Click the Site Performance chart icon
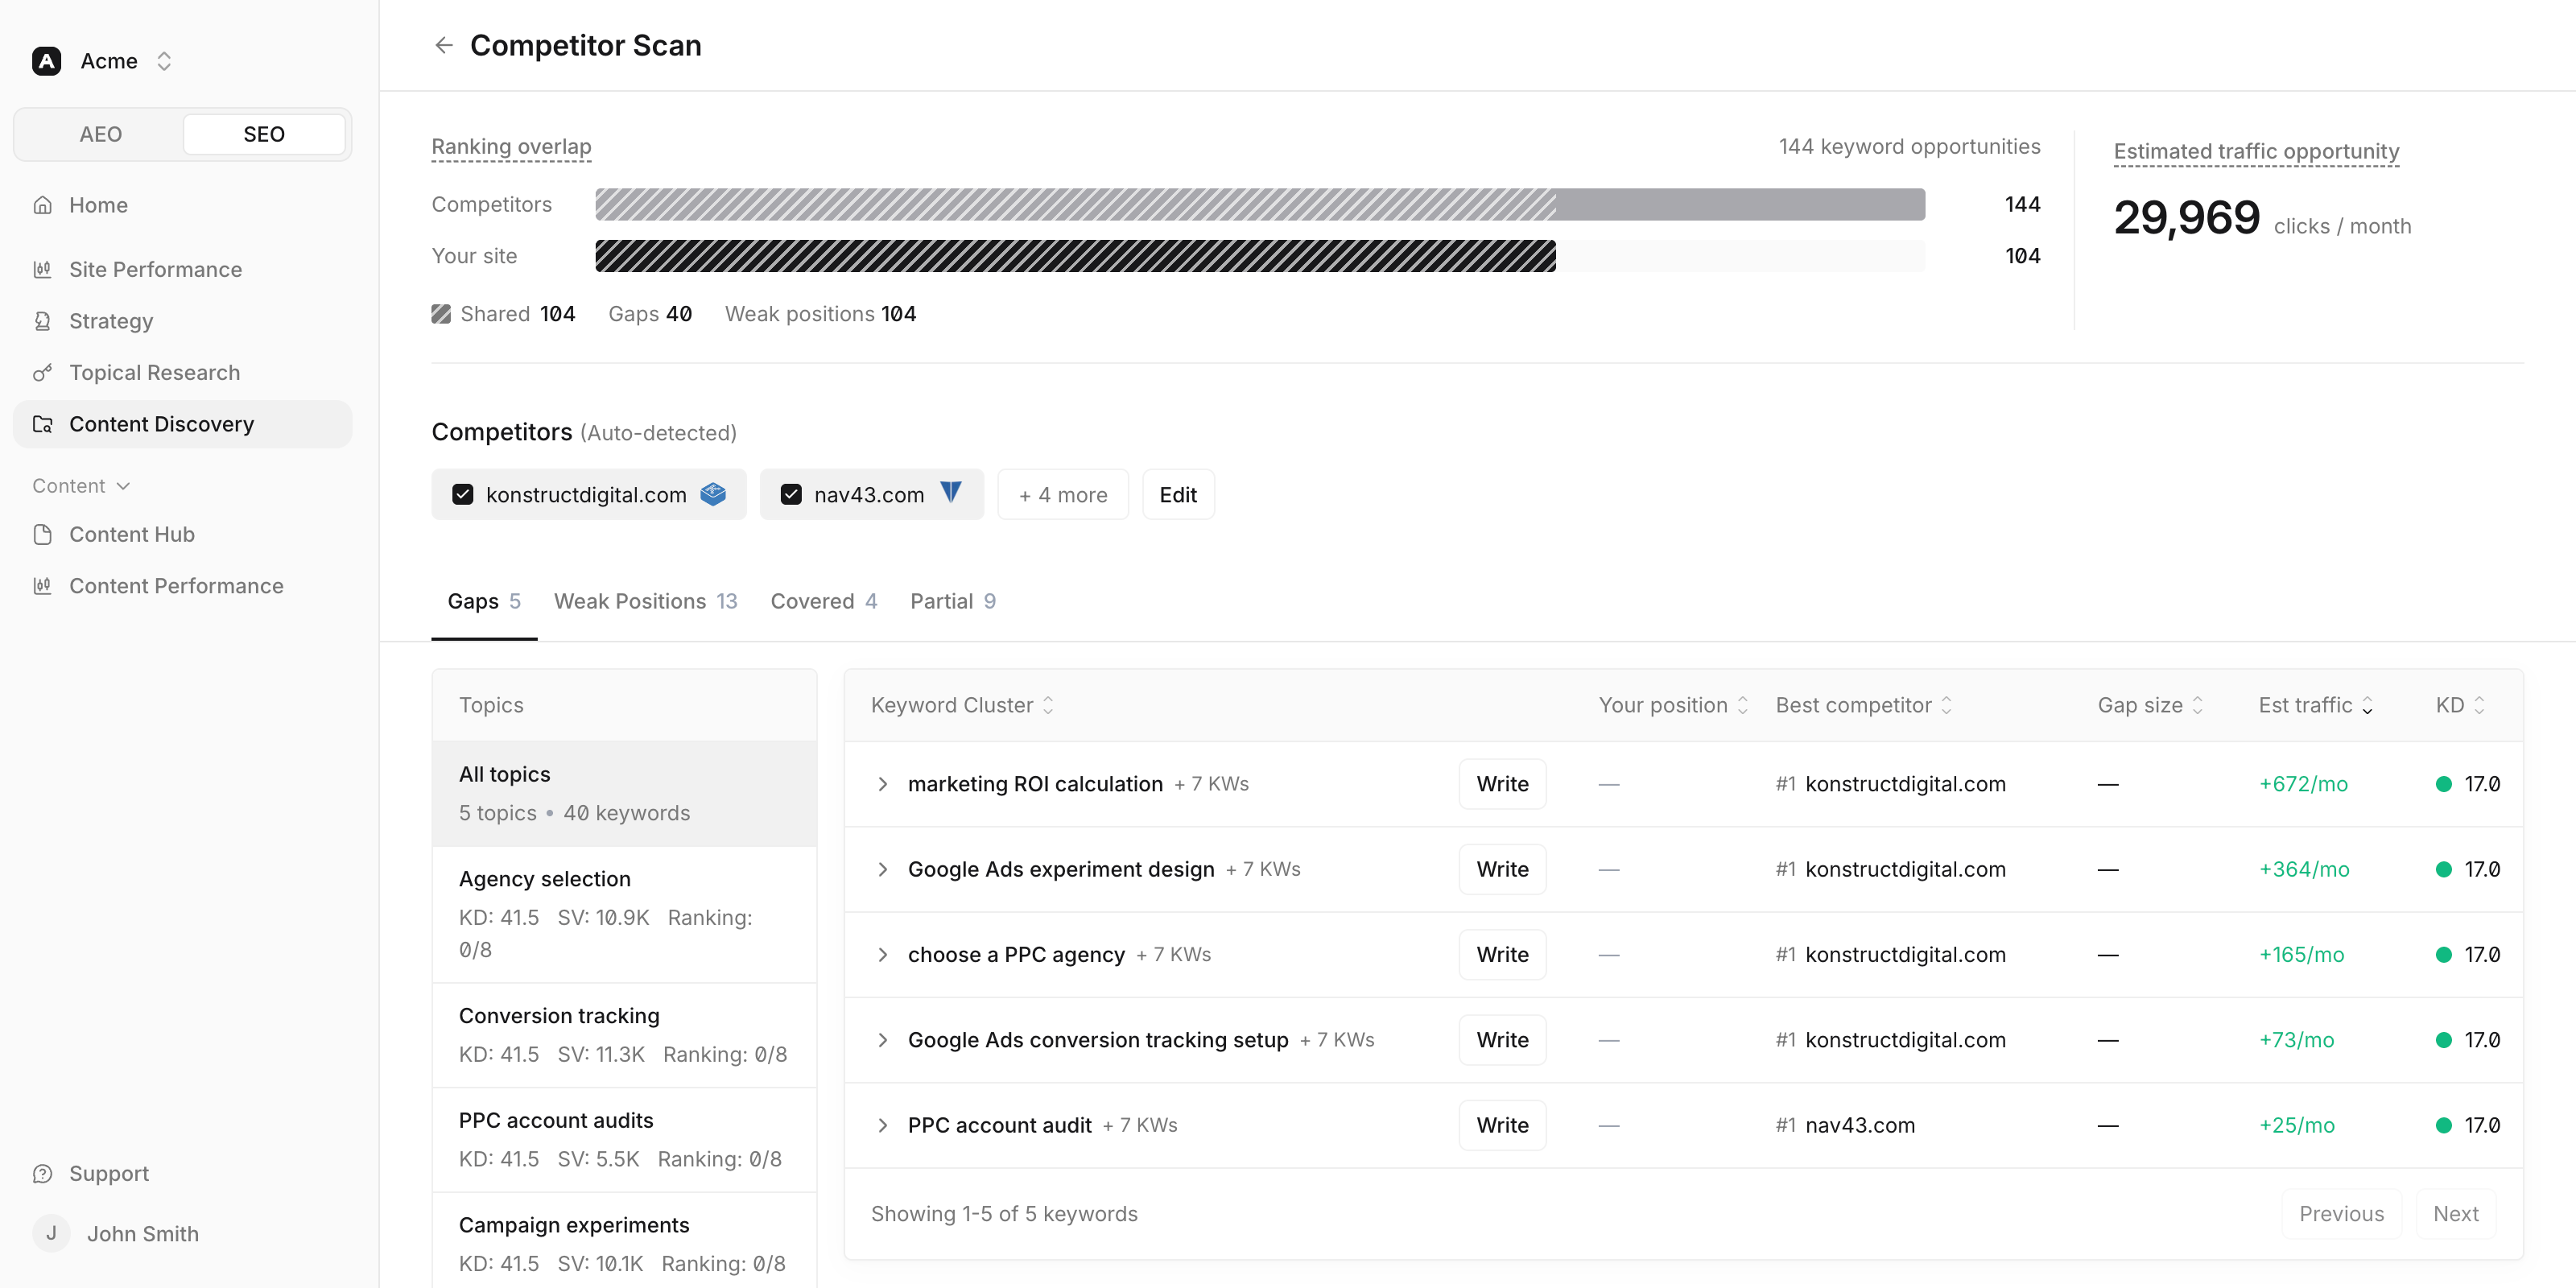 tap(43, 269)
